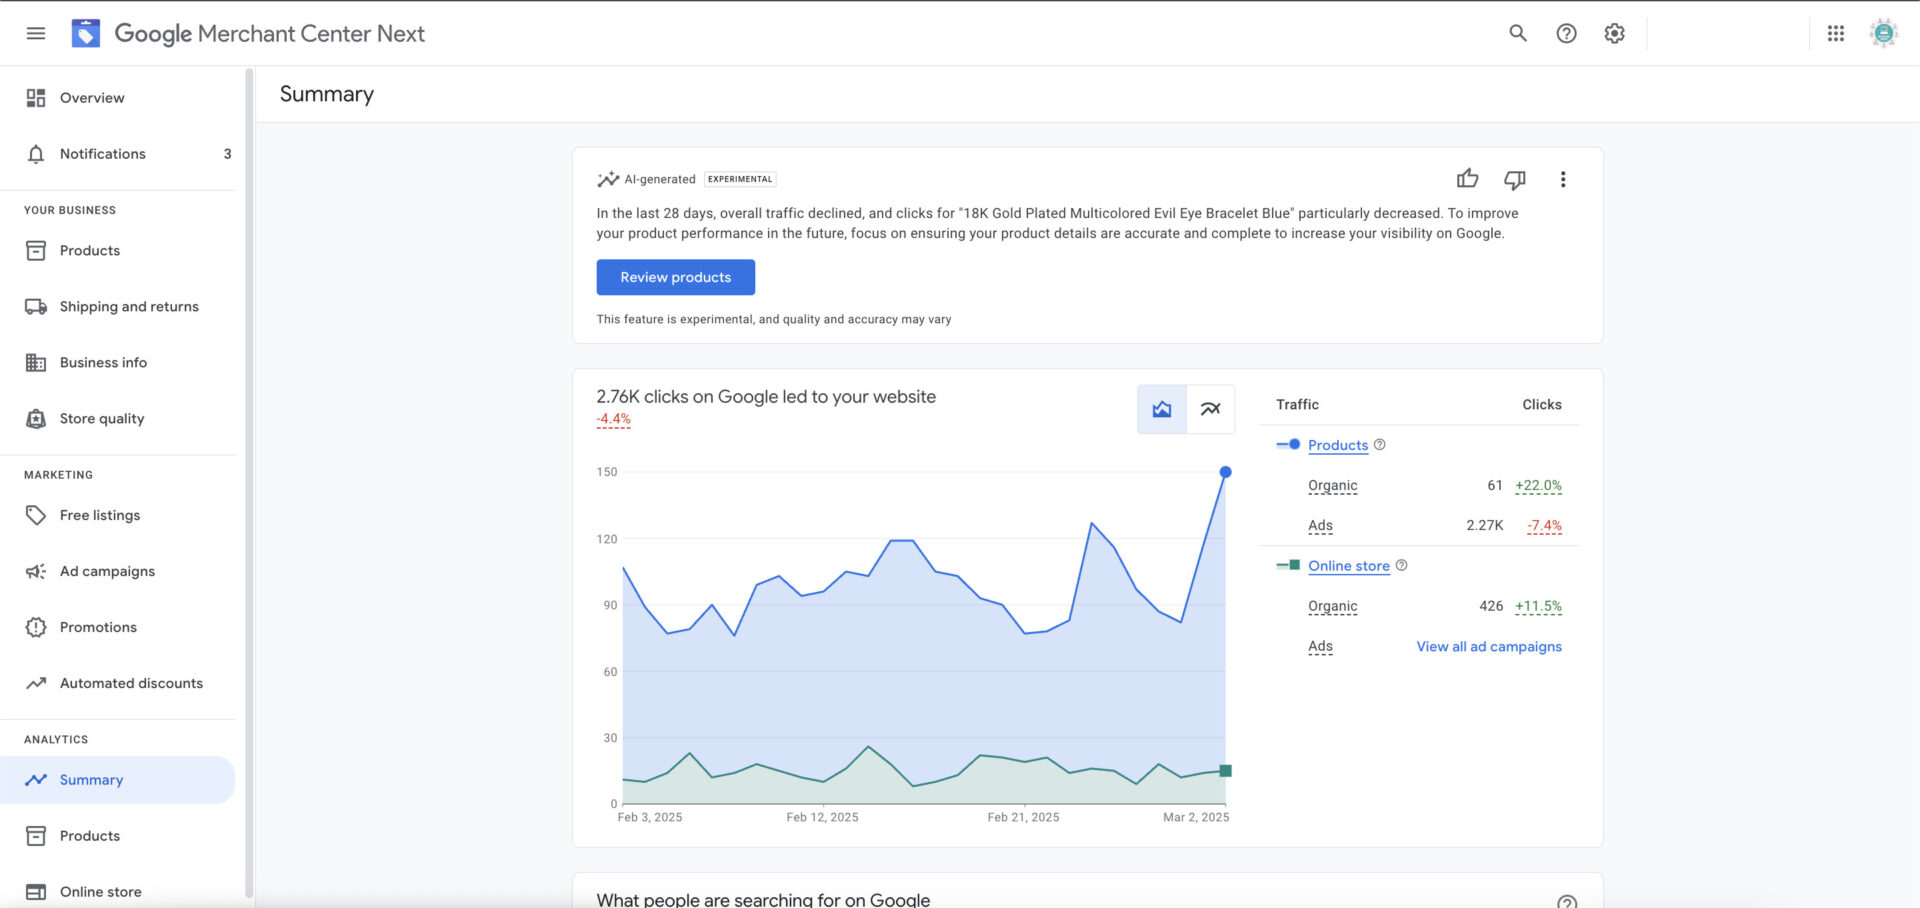1920x908 pixels.
Task: Click the notifications count badge 3
Action: coord(227,153)
